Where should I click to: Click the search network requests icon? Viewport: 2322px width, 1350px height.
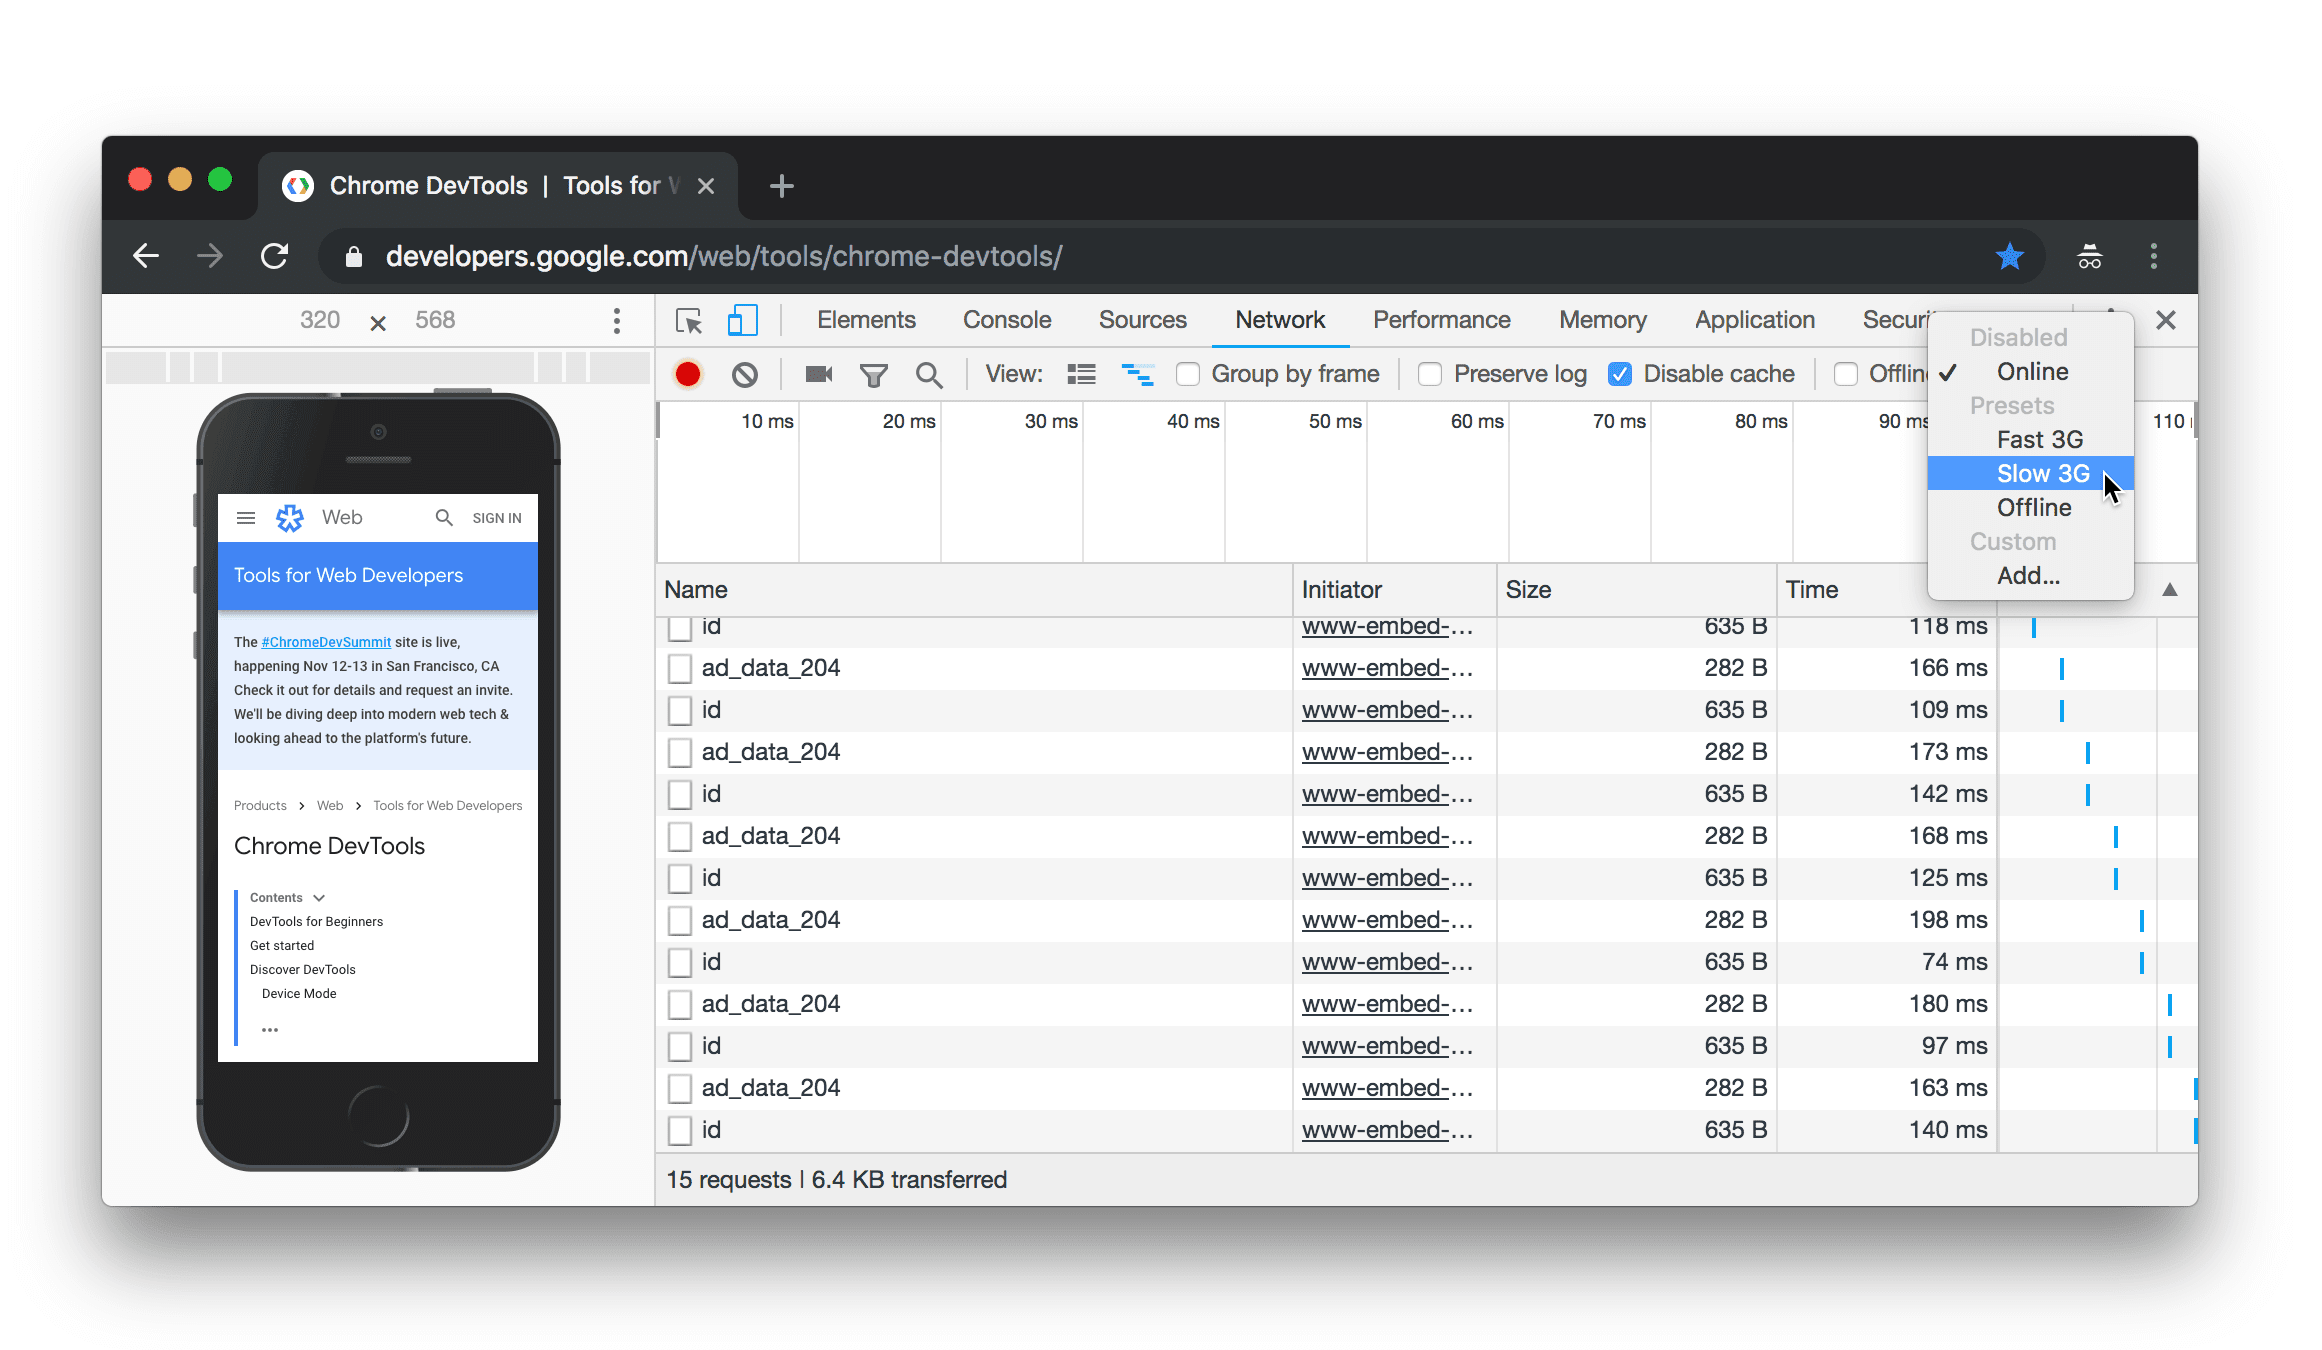(927, 373)
